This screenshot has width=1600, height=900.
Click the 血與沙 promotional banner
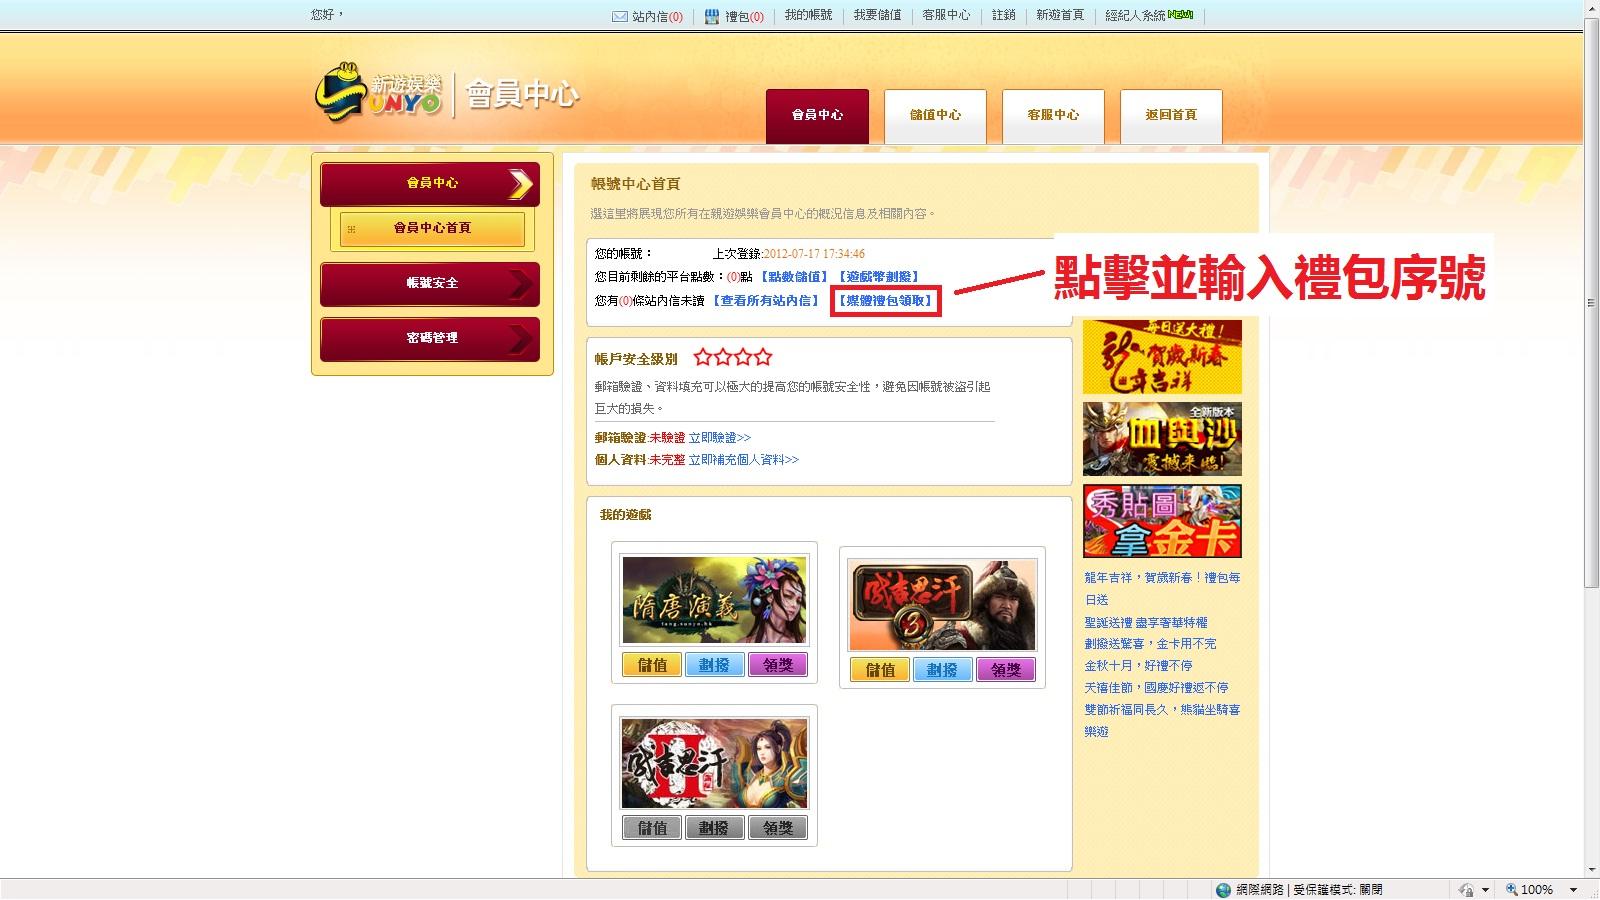click(x=1162, y=439)
